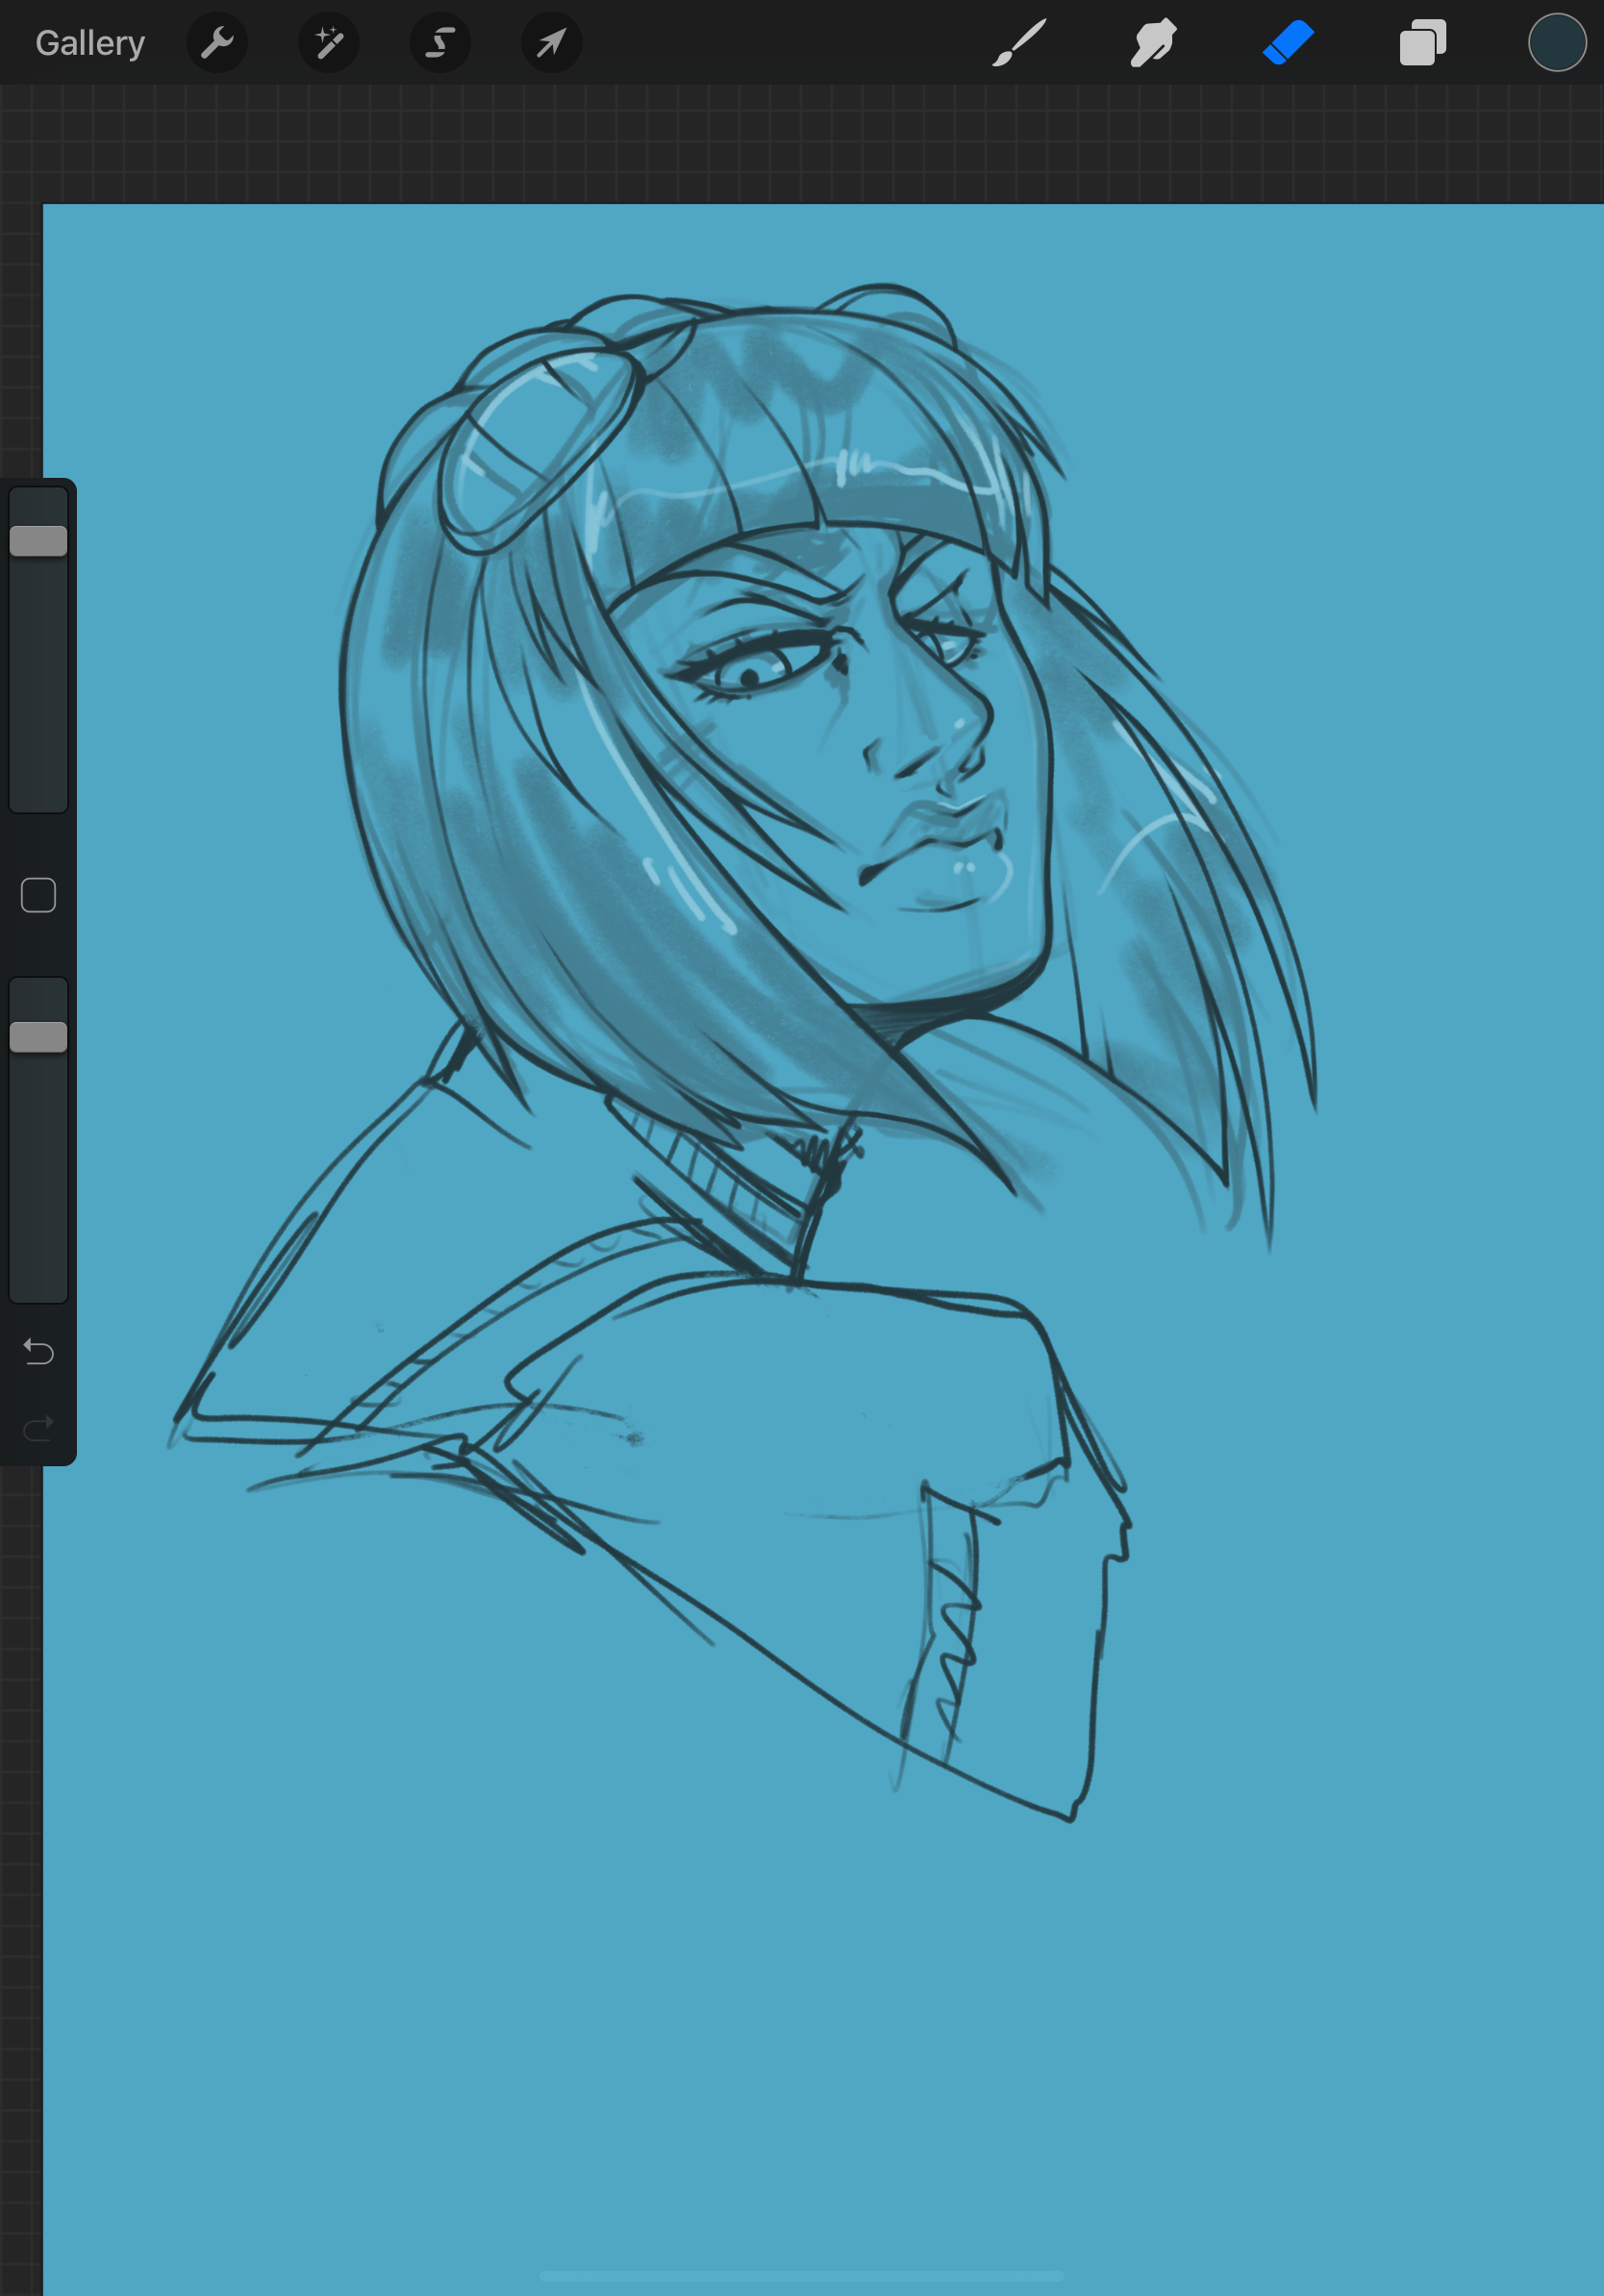Viewport: 1604px width, 2296px height.
Task: Open the Adjustments magic wand menu
Action: [x=329, y=43]
